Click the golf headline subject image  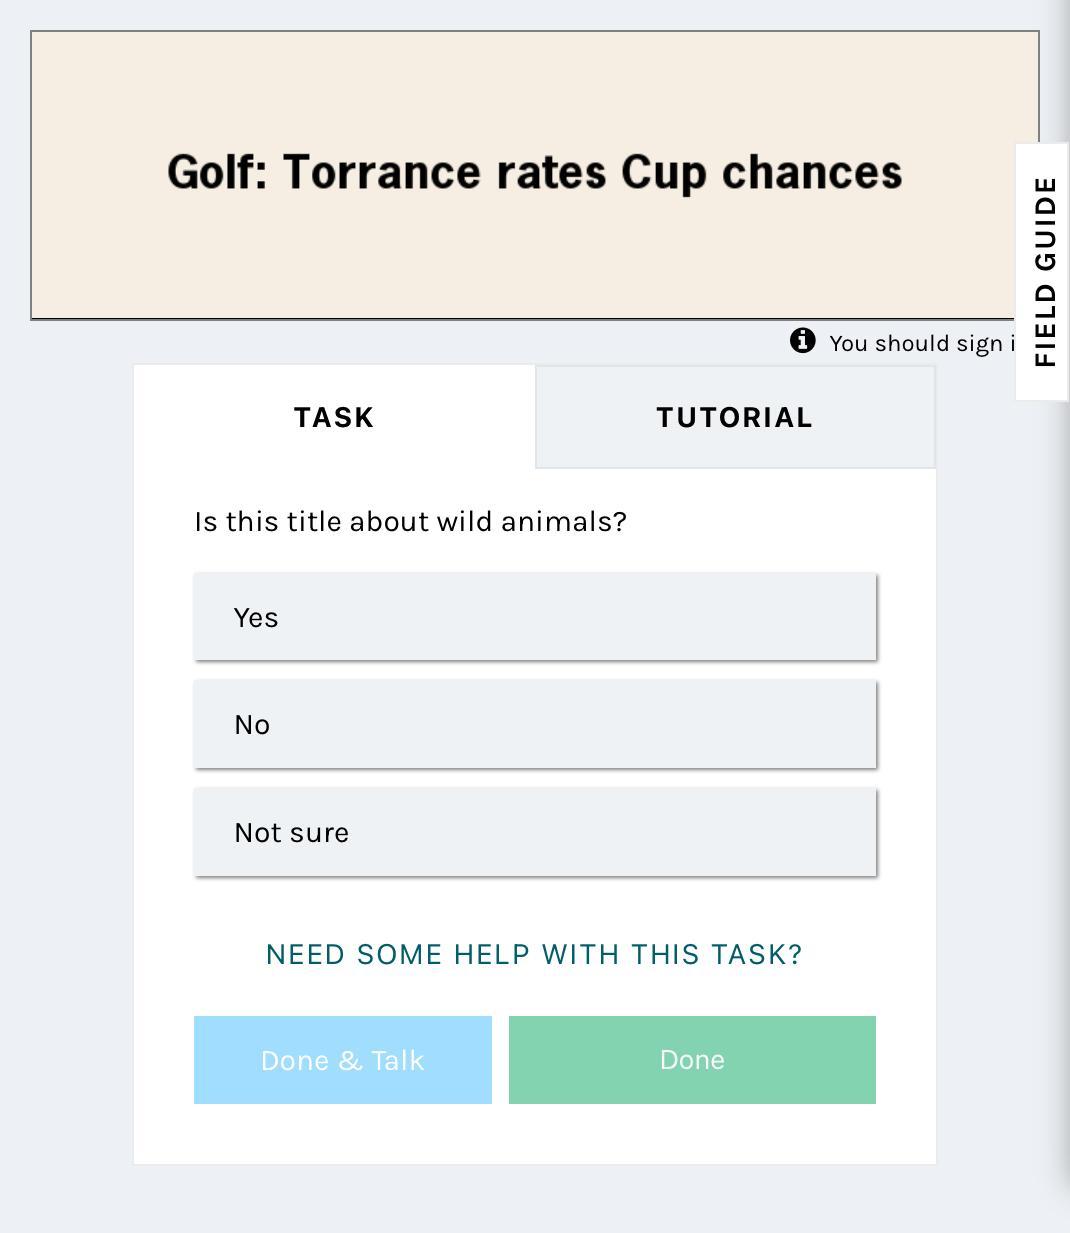point(535,175)
